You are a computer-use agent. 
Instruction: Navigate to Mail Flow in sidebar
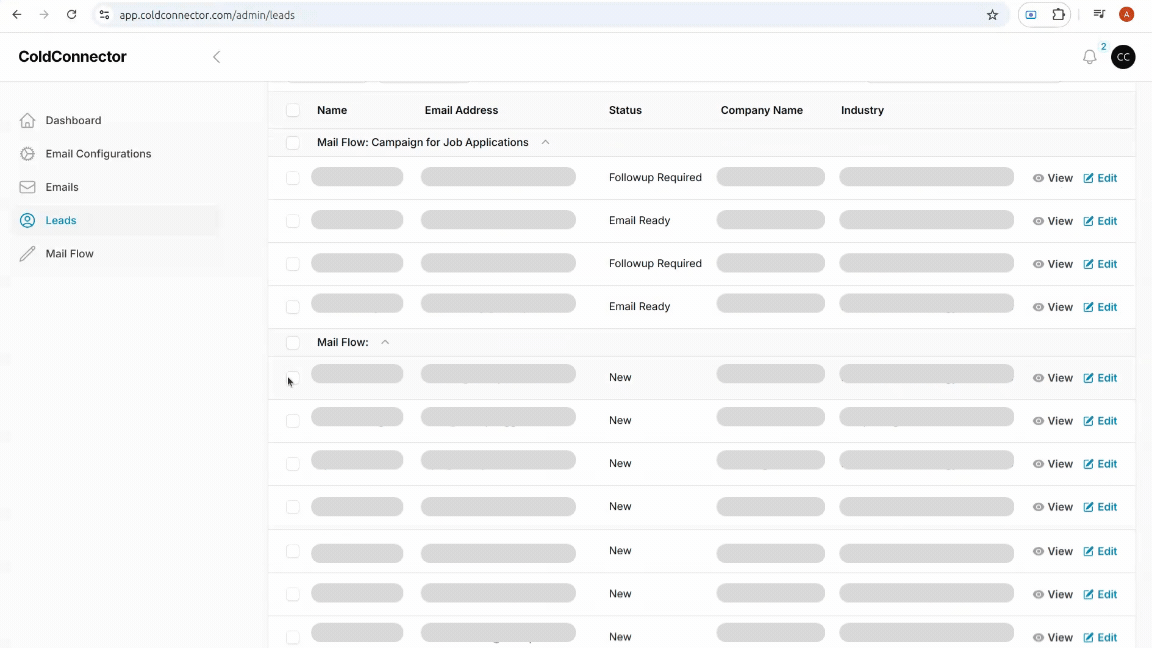[x=69, y=254]
